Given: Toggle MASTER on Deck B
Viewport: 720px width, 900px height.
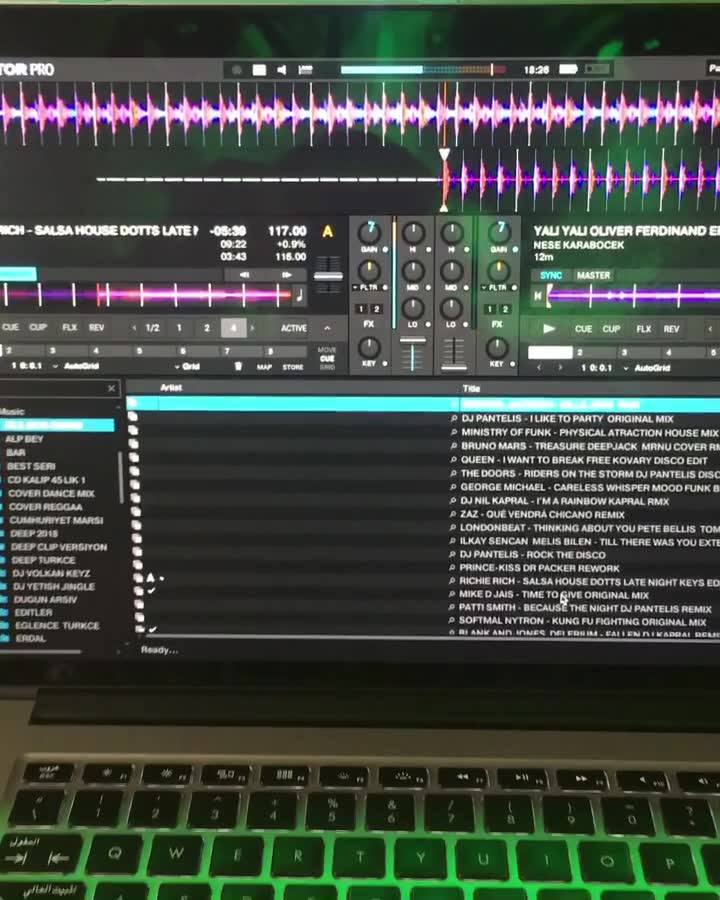Looking at the screenshot, I should click(594, 276).
